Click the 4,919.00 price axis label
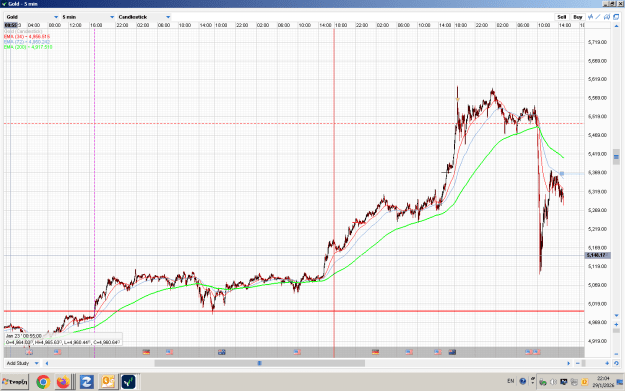This screenshot has height=391, width=625. point(597,341)
